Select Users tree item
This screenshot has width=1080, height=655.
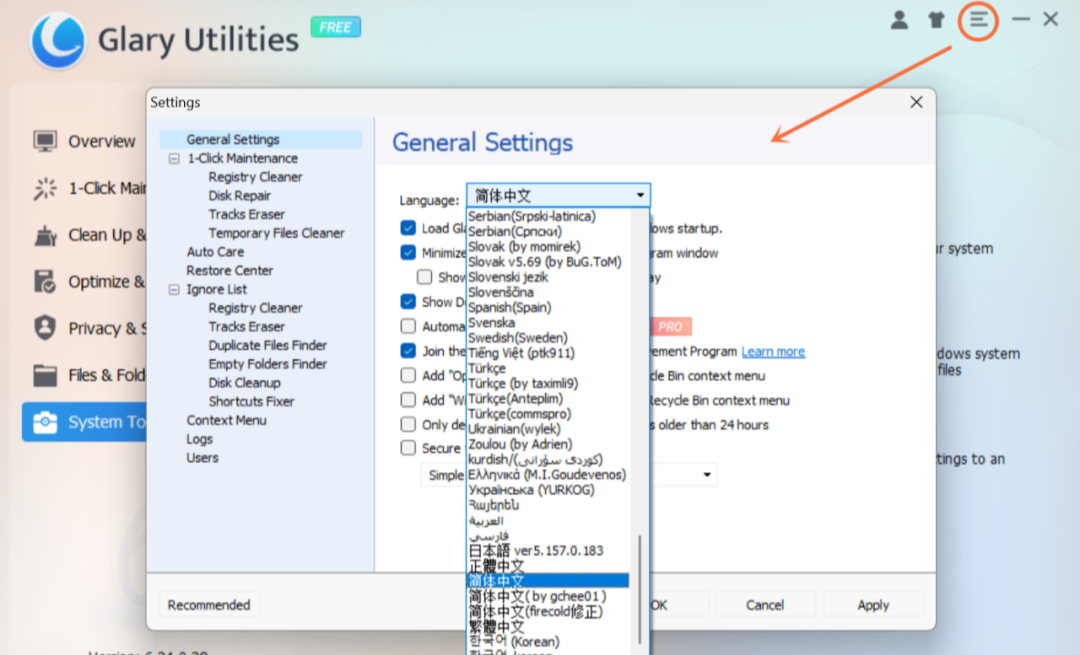[202, 457]
